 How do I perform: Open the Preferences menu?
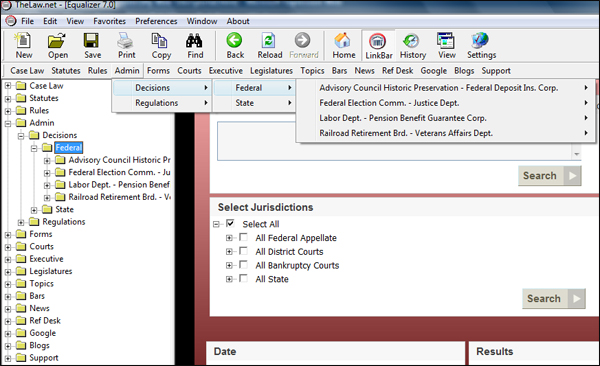(156, 21)
